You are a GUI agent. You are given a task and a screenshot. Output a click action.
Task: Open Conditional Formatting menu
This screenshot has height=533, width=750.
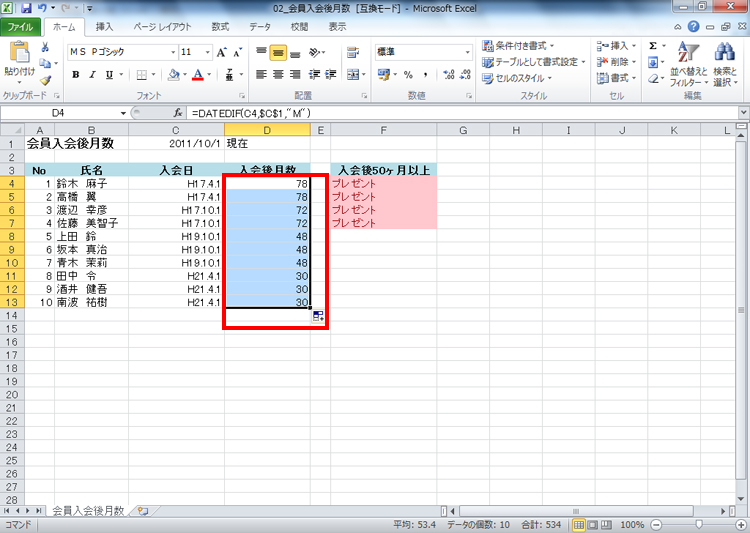pyautogui.click(x=518, y=46)
